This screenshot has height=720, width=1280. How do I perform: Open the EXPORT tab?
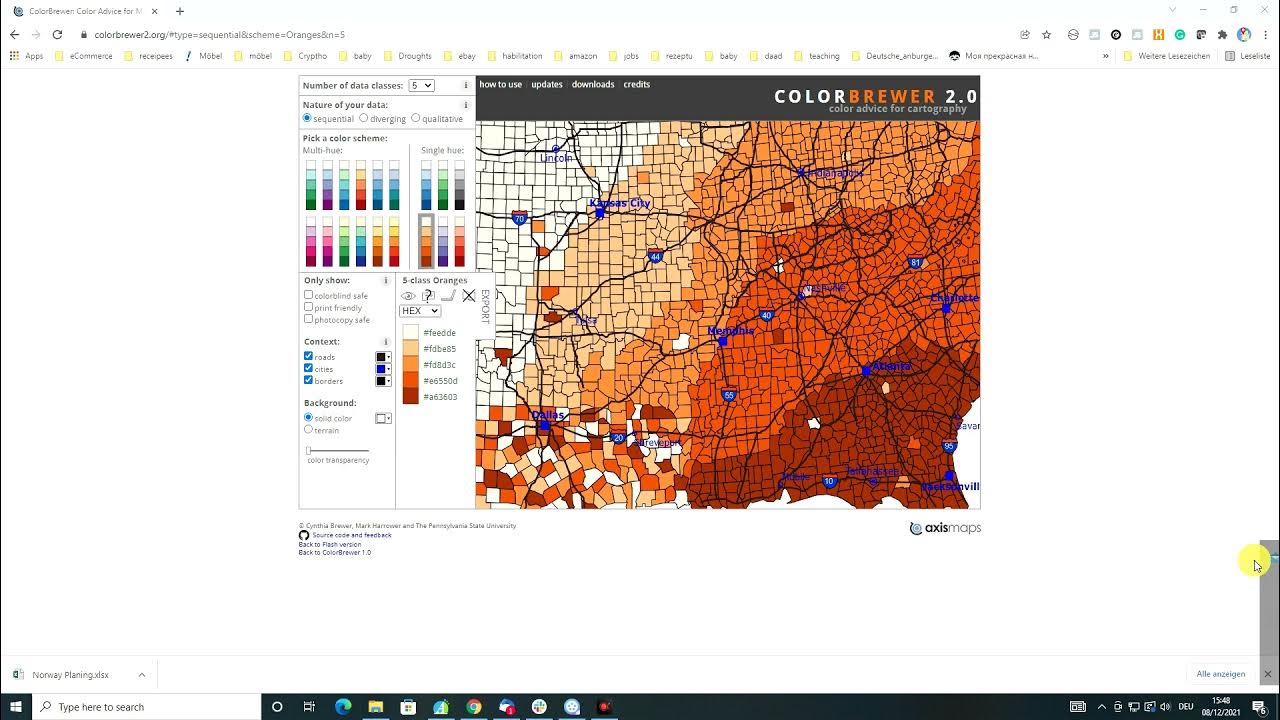[x=486, y=306]
